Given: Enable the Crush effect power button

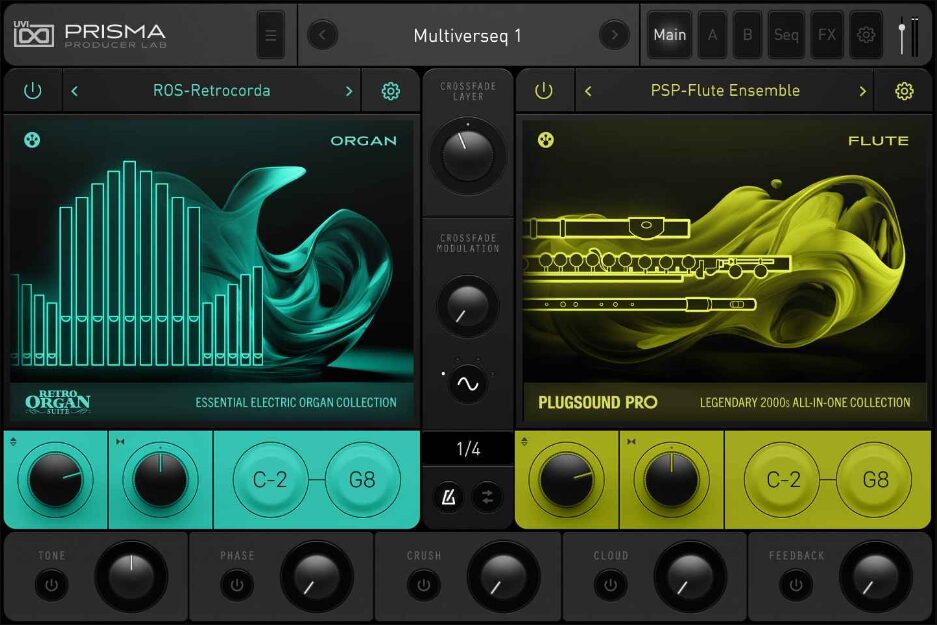Looking at the screenshot, I should [422, 583].
